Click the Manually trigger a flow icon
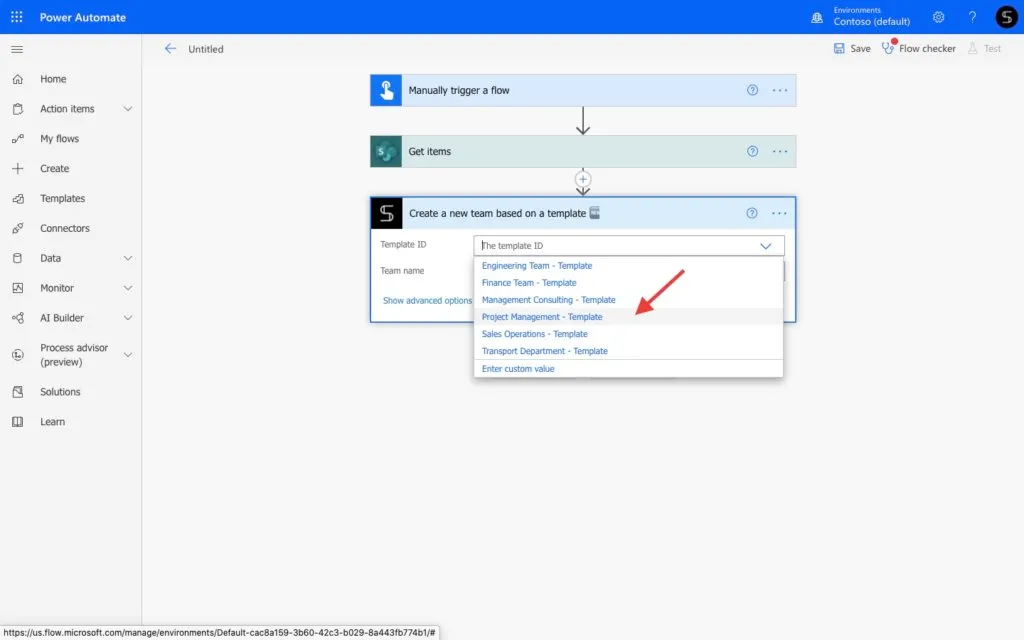The image size is (1024, 640). [386, 90]
